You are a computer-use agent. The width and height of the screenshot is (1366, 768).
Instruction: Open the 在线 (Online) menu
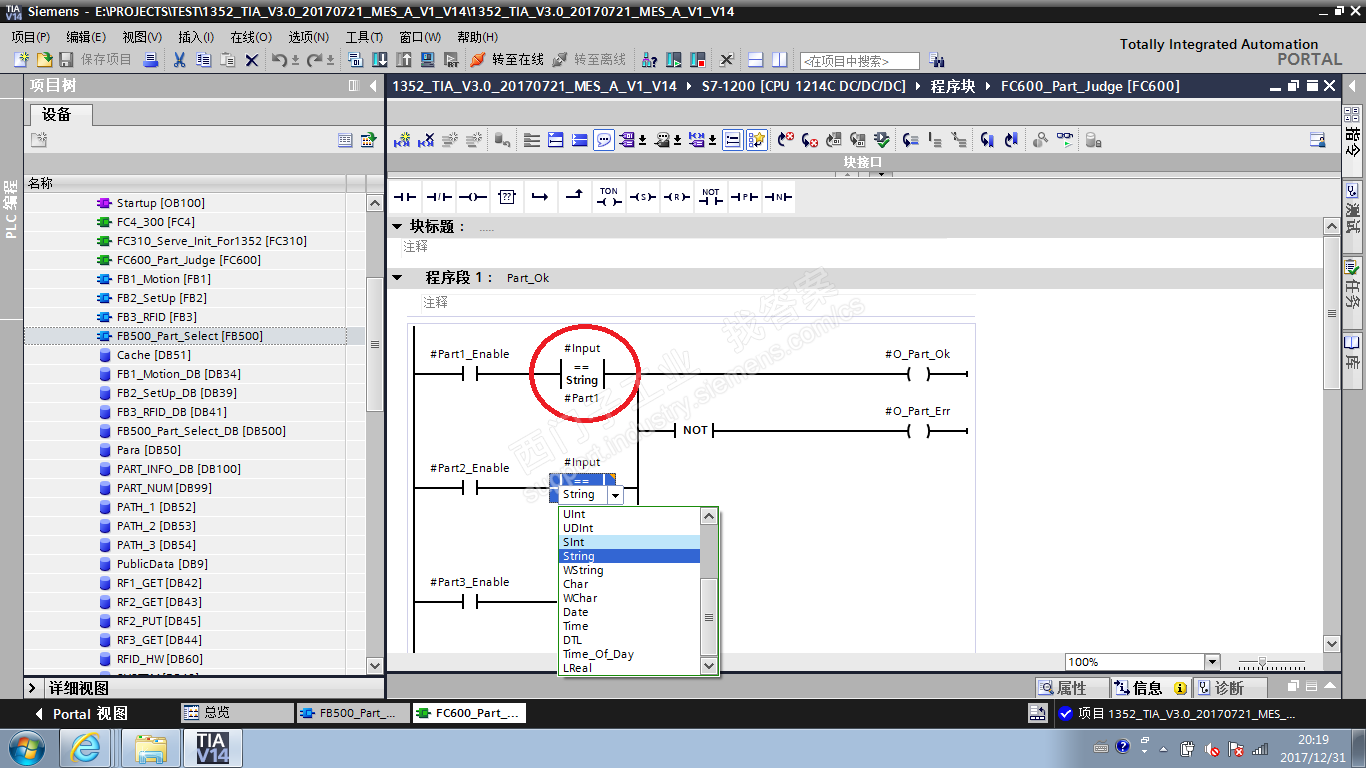click(x=251, y=37)
